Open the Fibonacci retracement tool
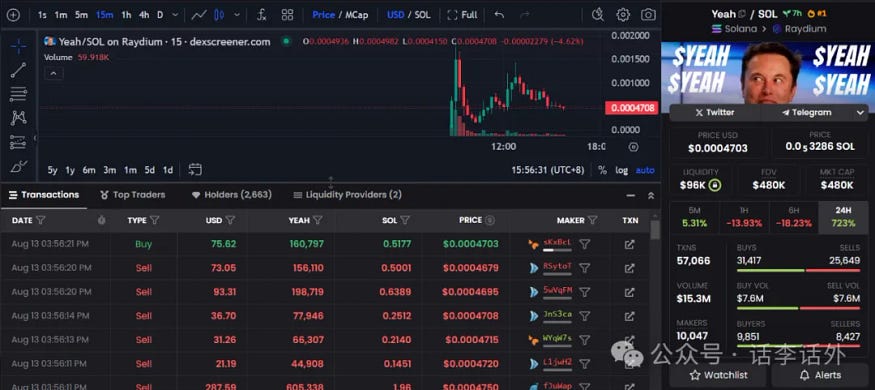Viewport: 875px width, 390px height. (18, 94)
